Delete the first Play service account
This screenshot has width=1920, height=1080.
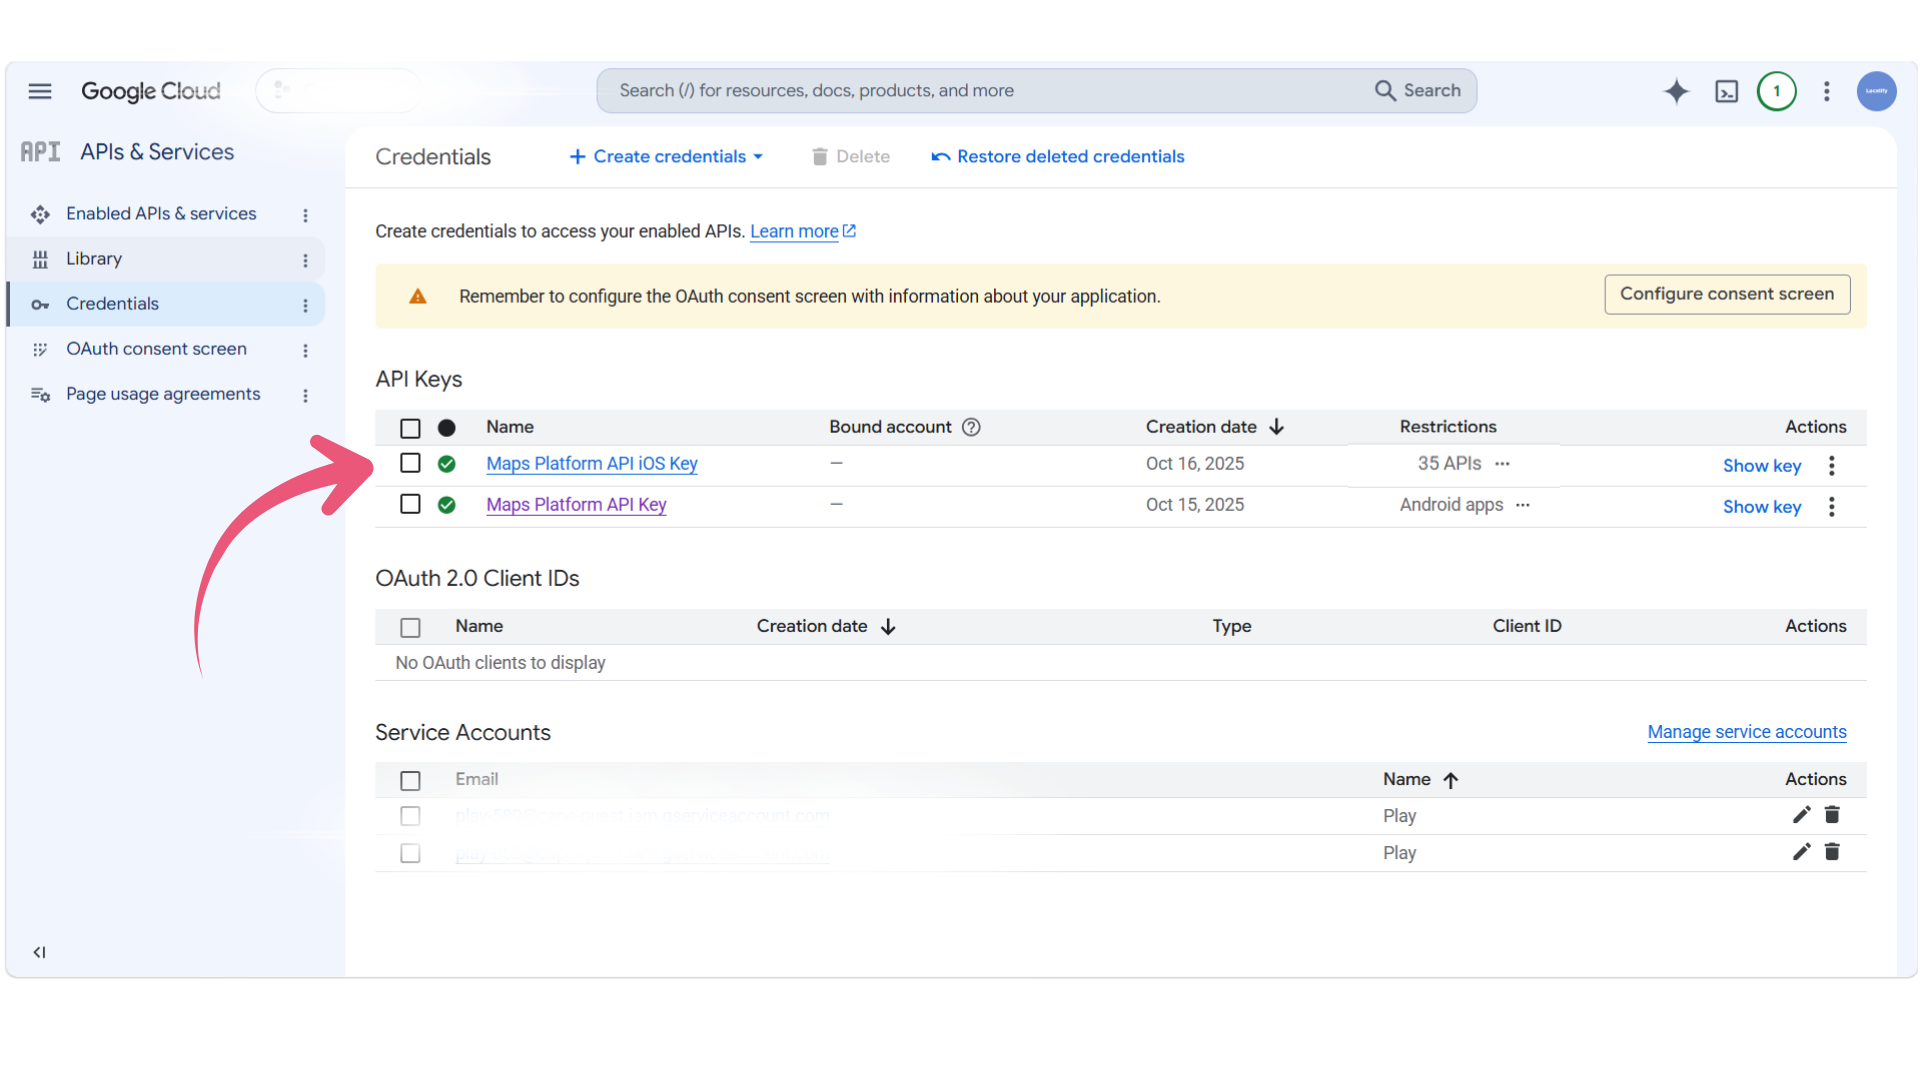[x=1832, y=815]
